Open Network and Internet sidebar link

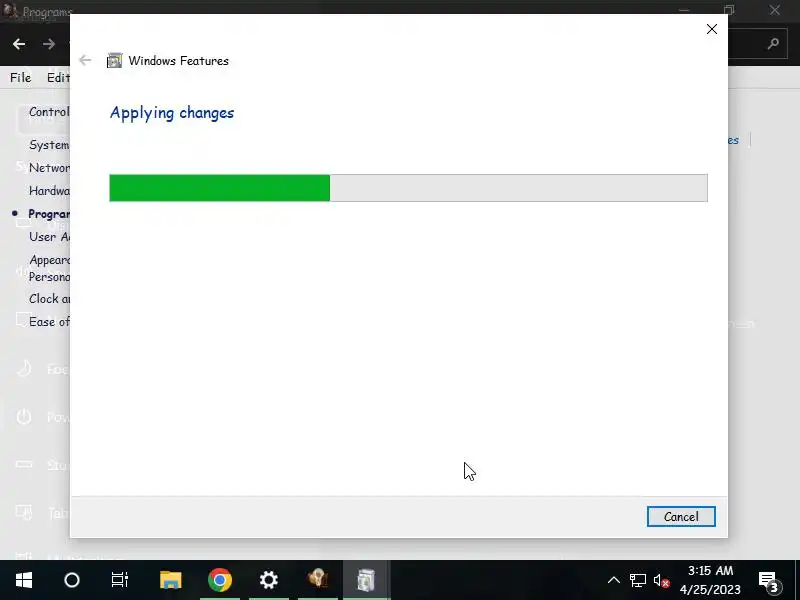49,168
